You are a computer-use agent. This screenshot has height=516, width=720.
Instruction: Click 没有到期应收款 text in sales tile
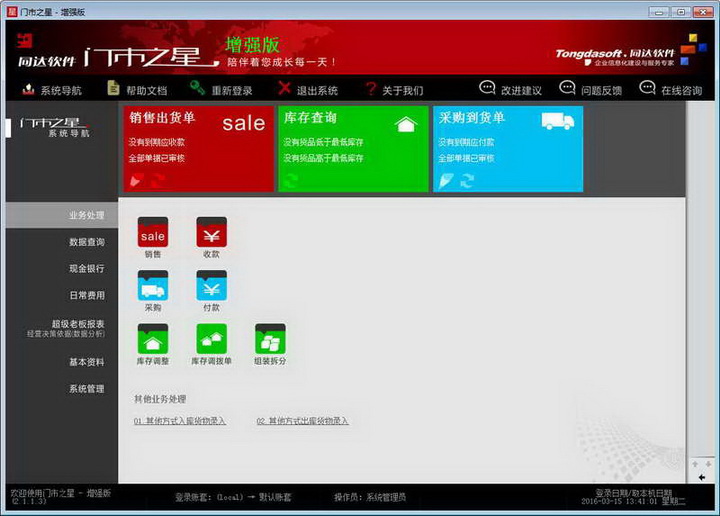coord(157,142)
